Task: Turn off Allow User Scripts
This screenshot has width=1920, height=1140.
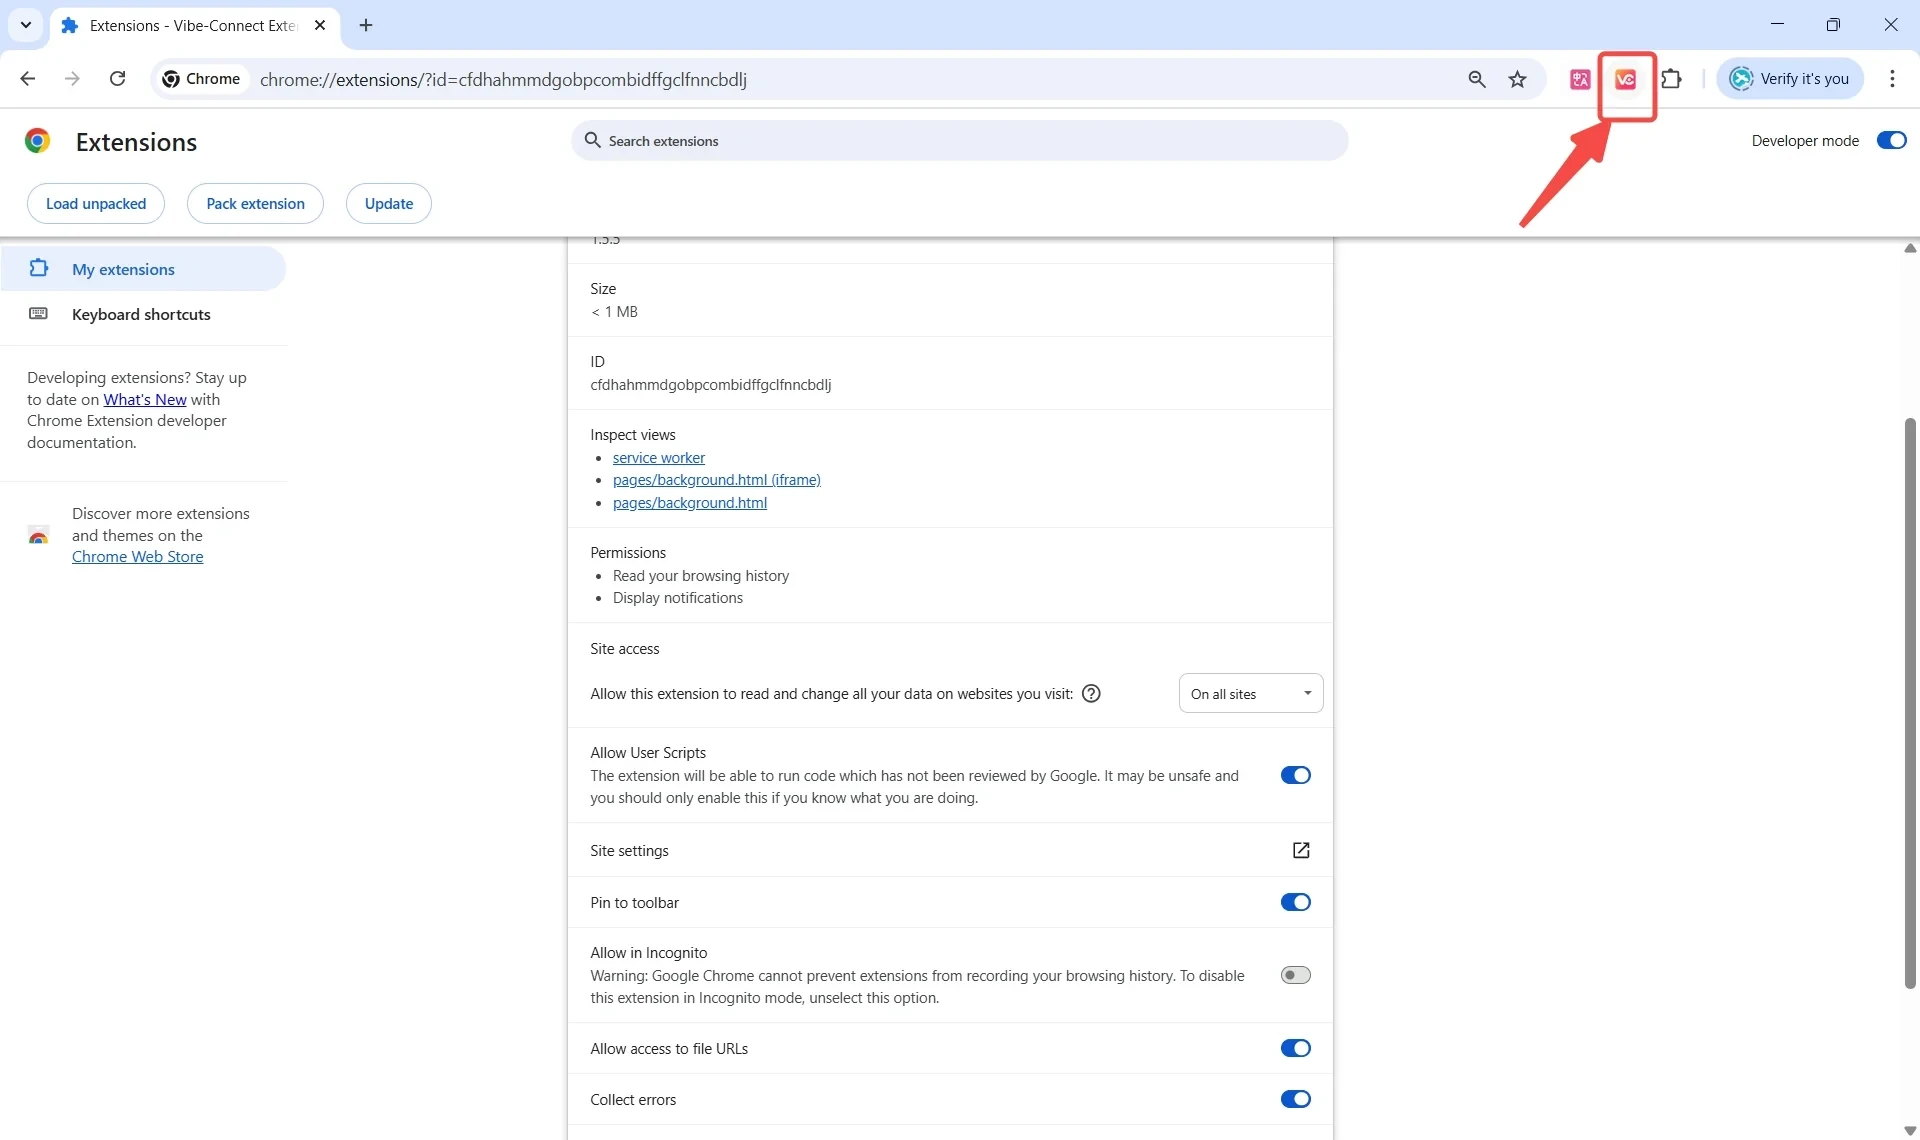Action: pyautogui.click(x=1295, y=775)
